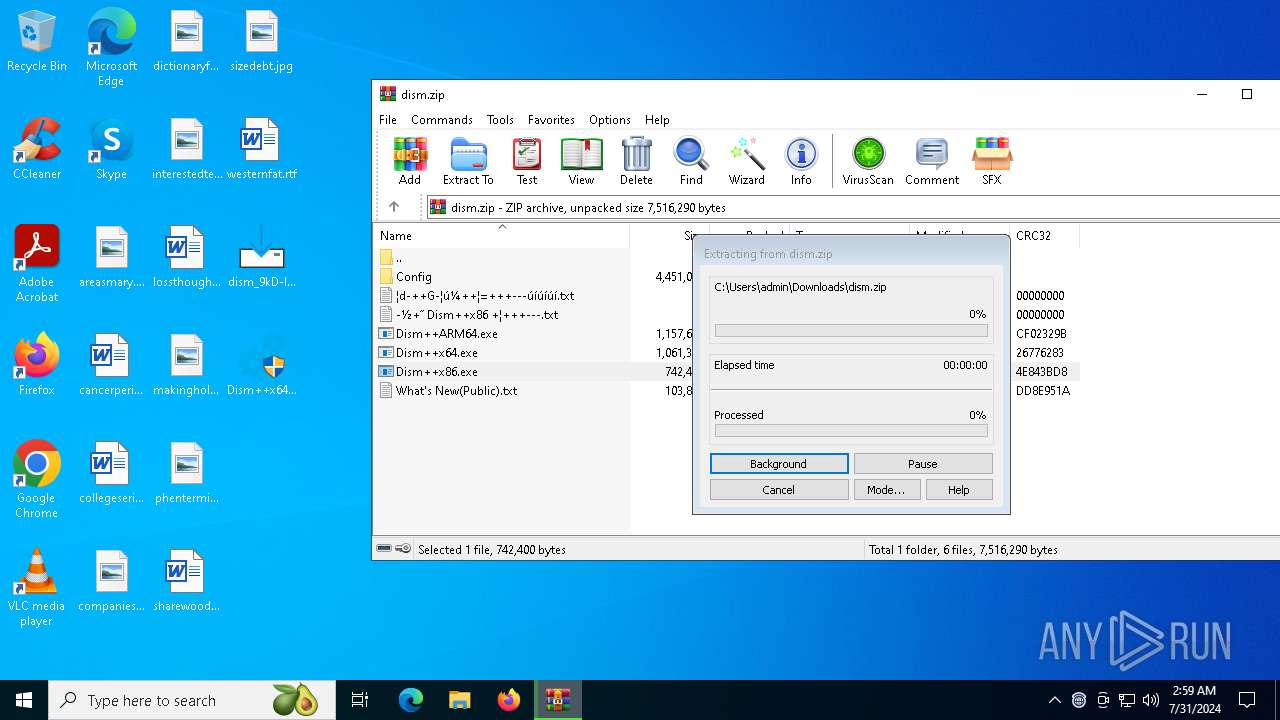Image resolution: width=1280 pixels, height=720 pixels.
Task: Click the Delete toolbar icon
Action: (636, 161)
